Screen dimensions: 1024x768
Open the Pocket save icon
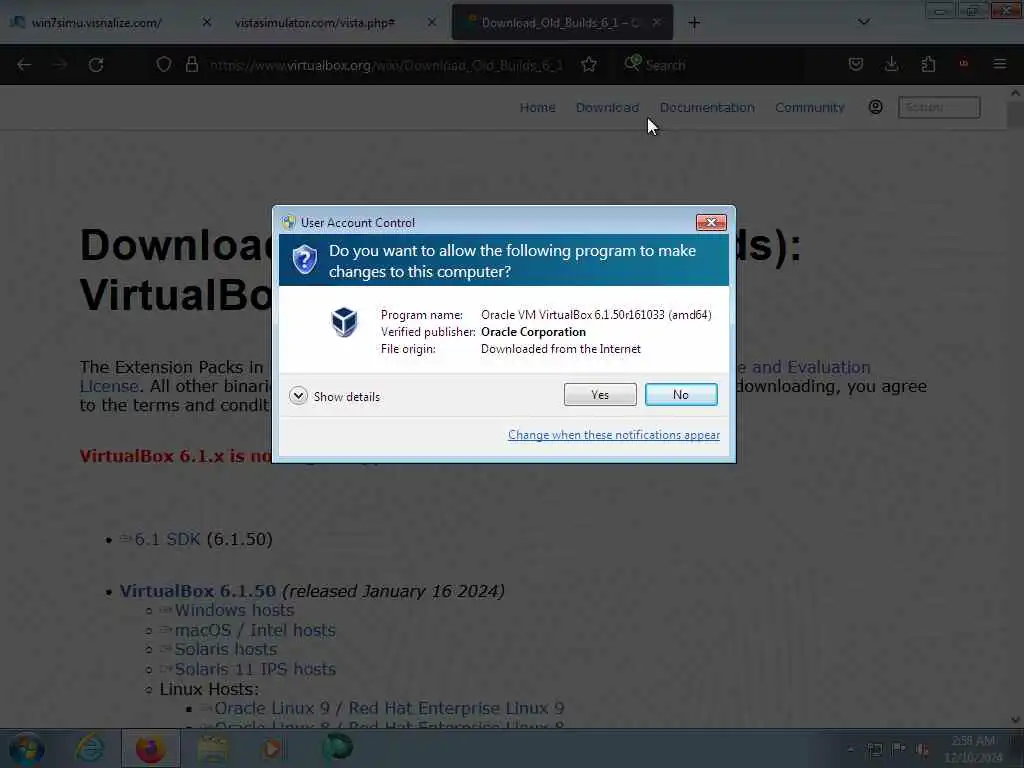(x=856, y=64)
